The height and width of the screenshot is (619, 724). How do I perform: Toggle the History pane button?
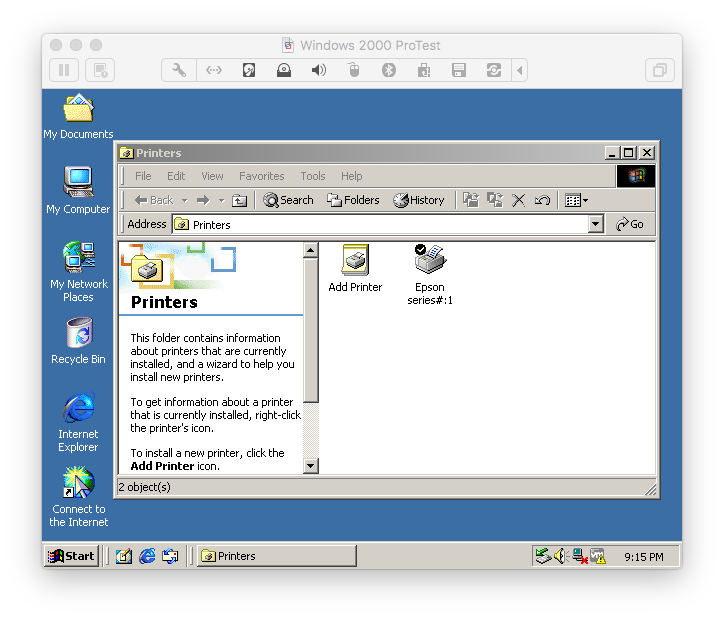click(x=419, y=200)
